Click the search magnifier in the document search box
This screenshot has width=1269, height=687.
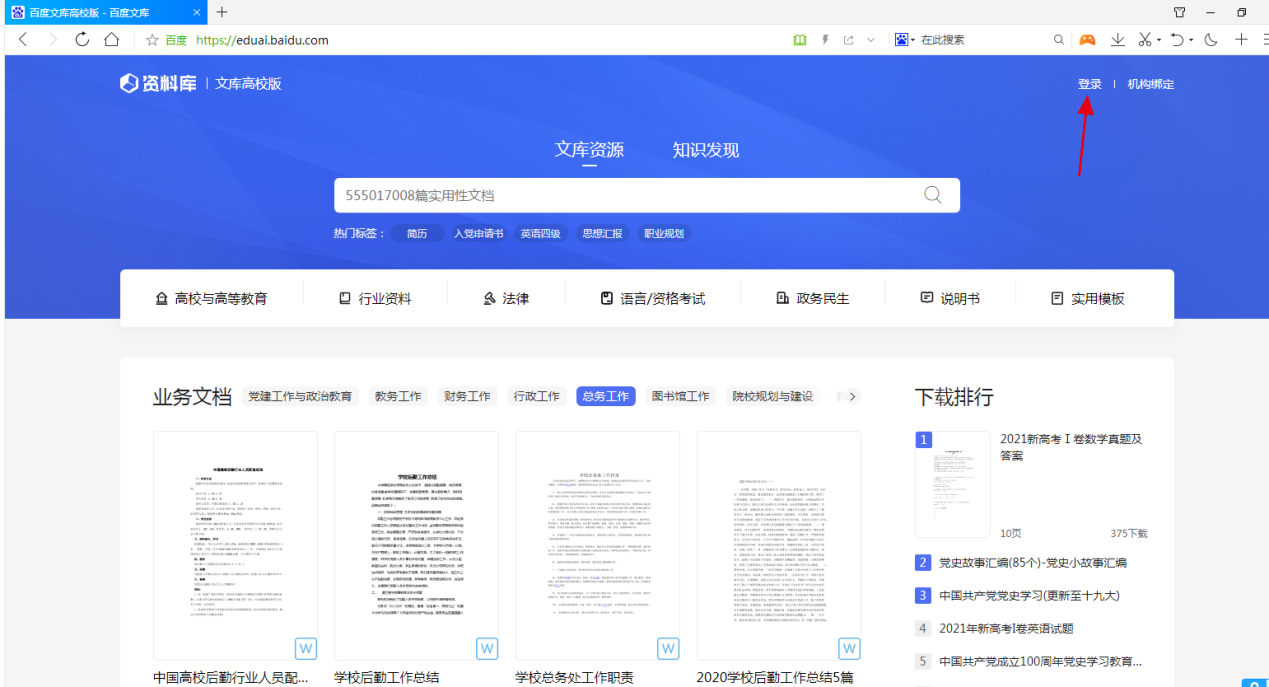pyautogui.click(x=932, y=195)
